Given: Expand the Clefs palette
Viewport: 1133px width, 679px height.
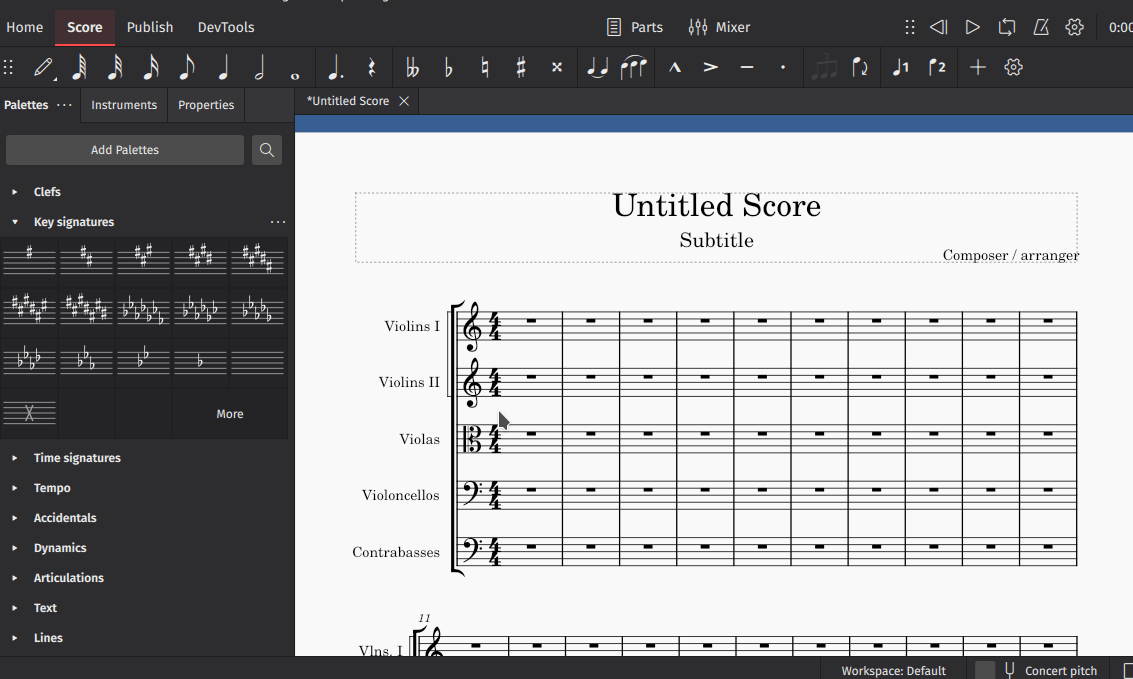Looking at the screenshot, I should click(47, 191).
